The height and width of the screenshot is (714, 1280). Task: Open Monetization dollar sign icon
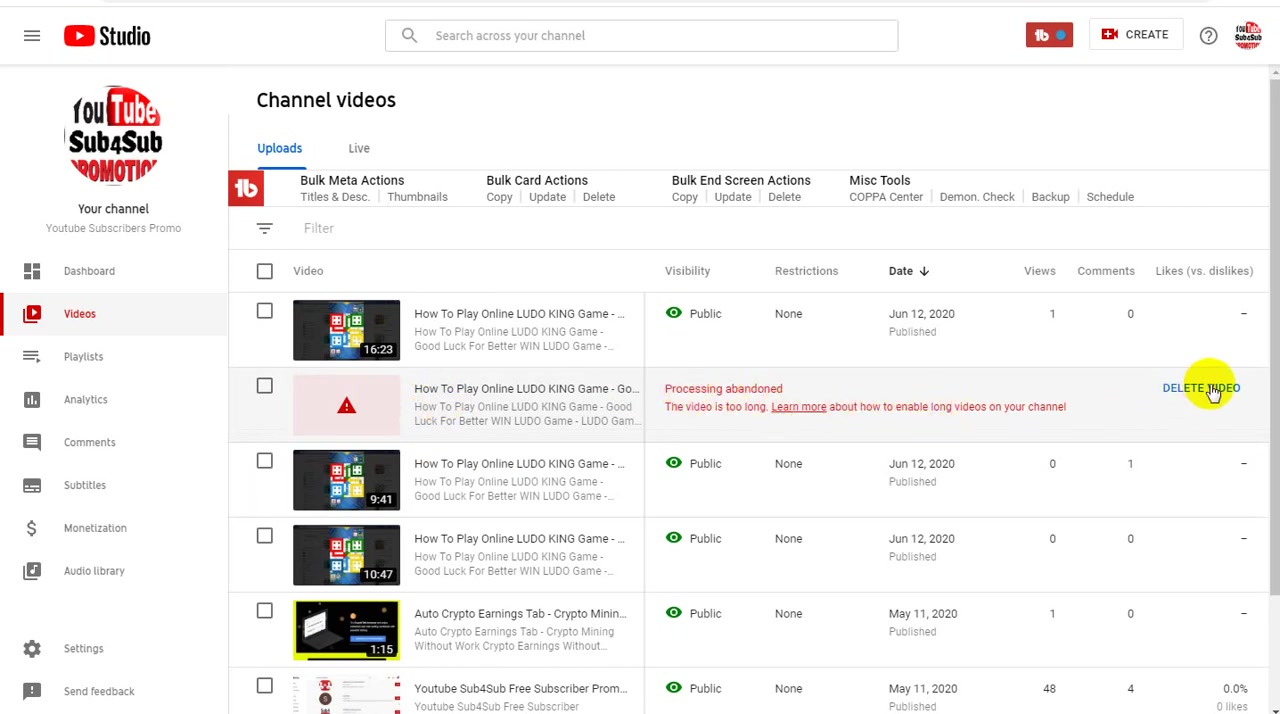(x=32, y=528)
